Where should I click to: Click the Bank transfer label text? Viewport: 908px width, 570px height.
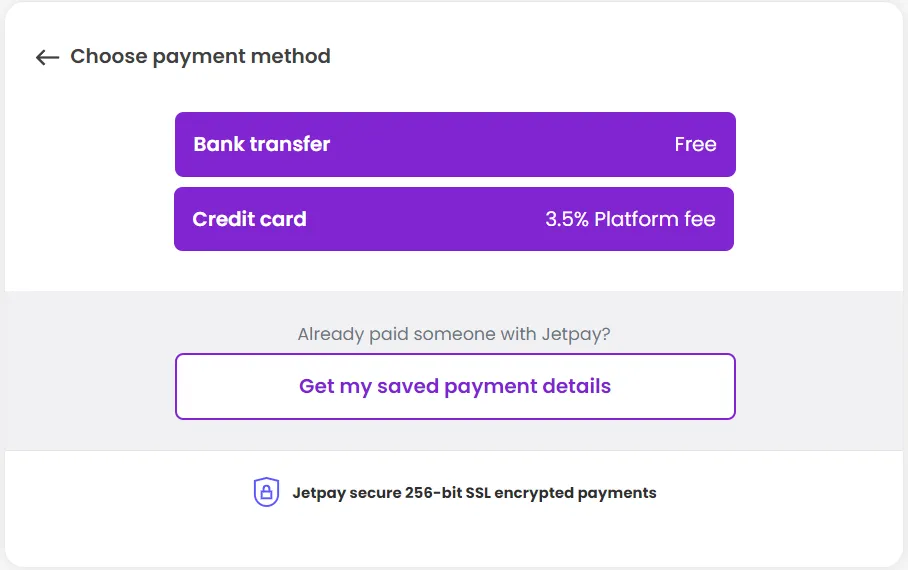click(x=262, y=144)
